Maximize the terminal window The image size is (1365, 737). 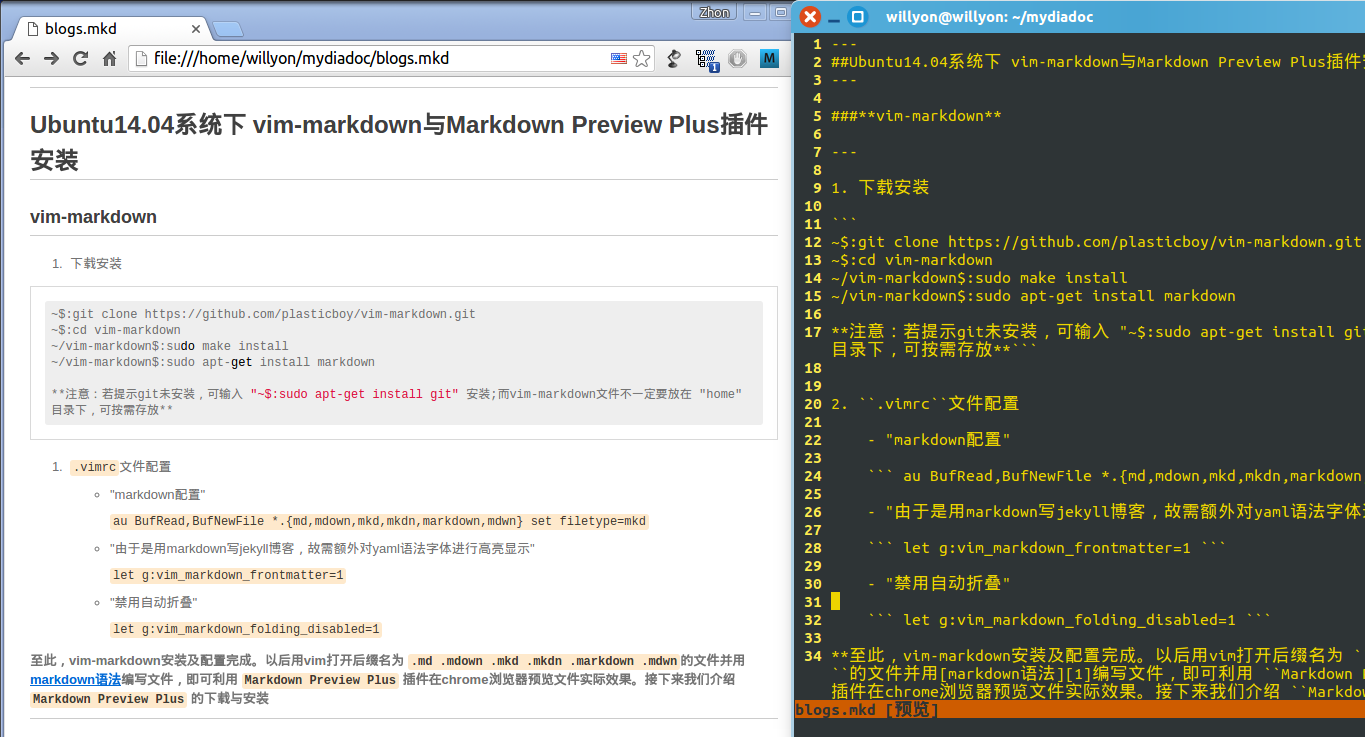(857, 17)
